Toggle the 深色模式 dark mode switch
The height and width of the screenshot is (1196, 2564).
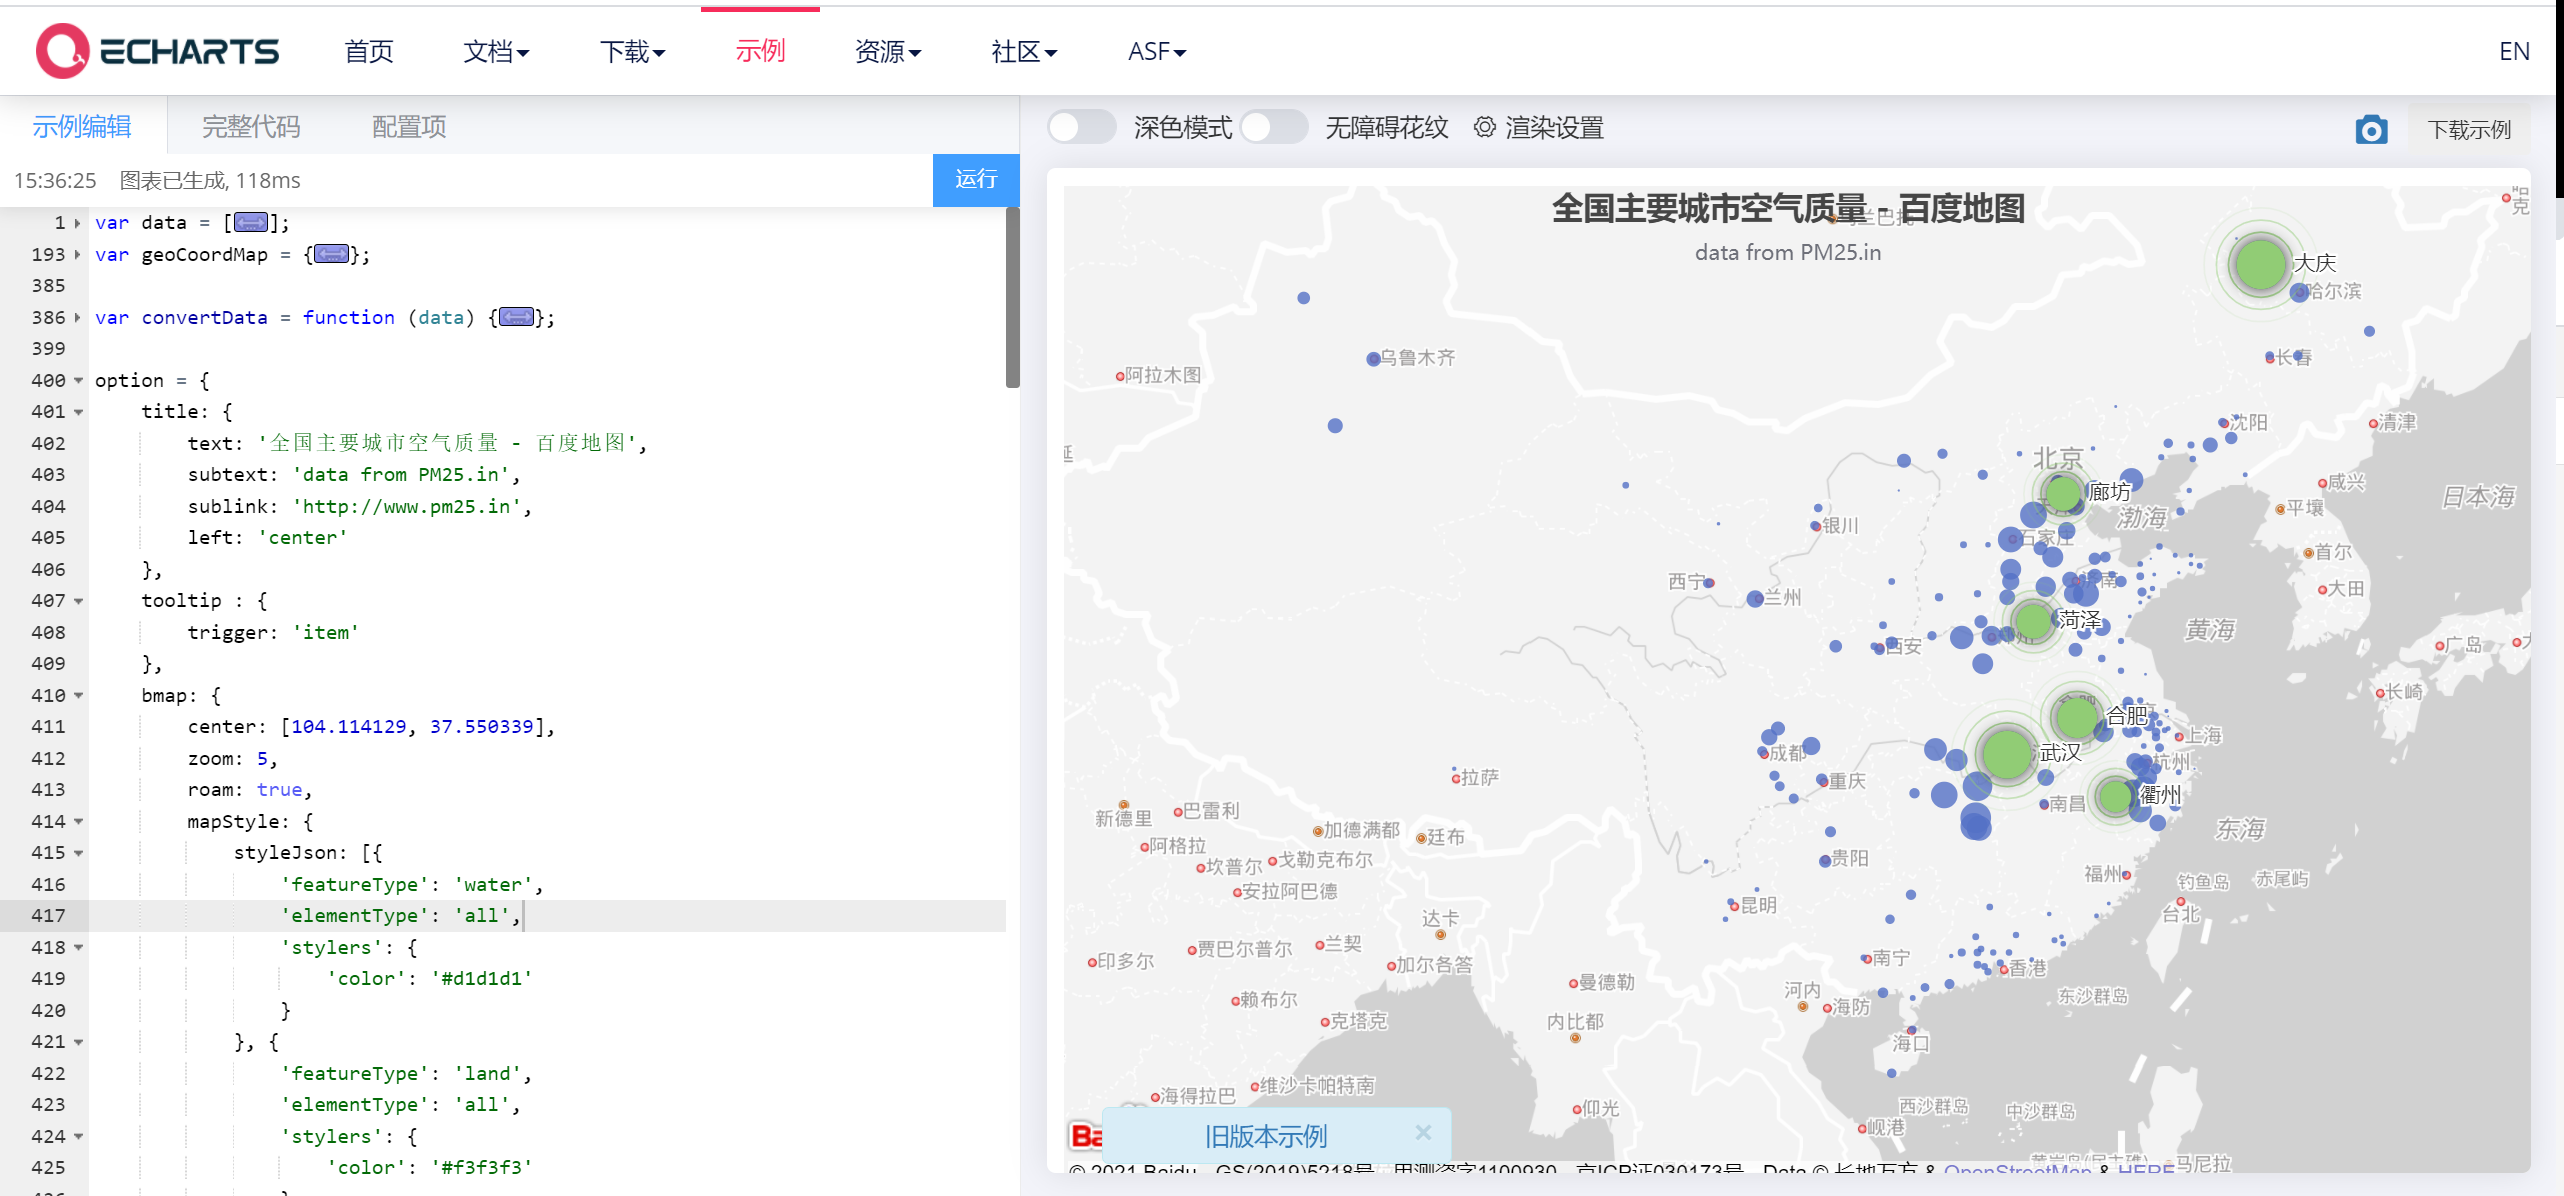point(1081,127)
